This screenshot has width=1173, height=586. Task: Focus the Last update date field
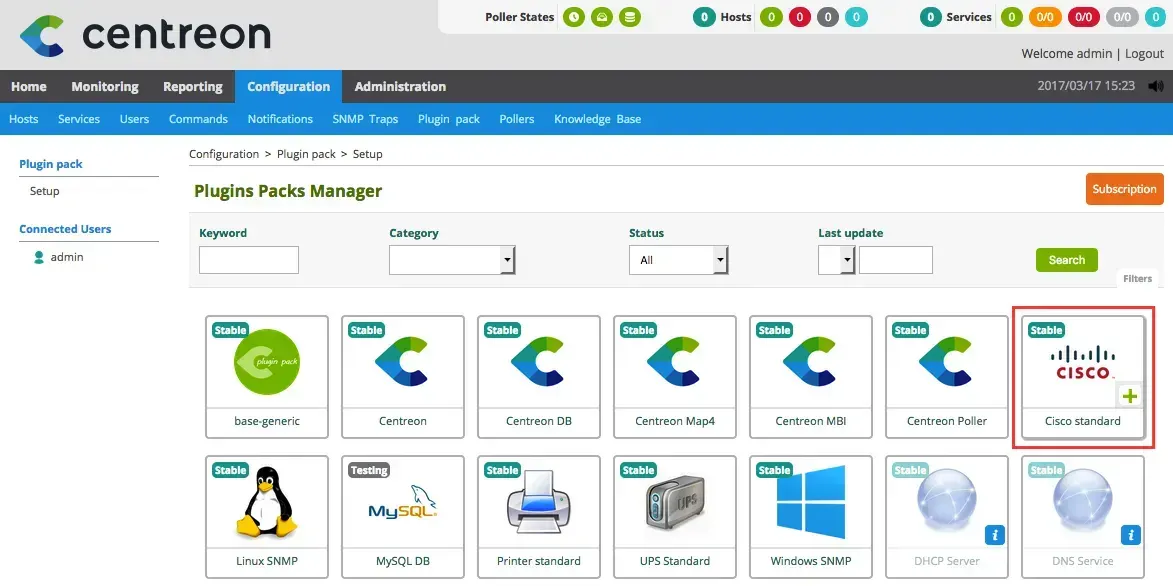click(x=895, y=260)
